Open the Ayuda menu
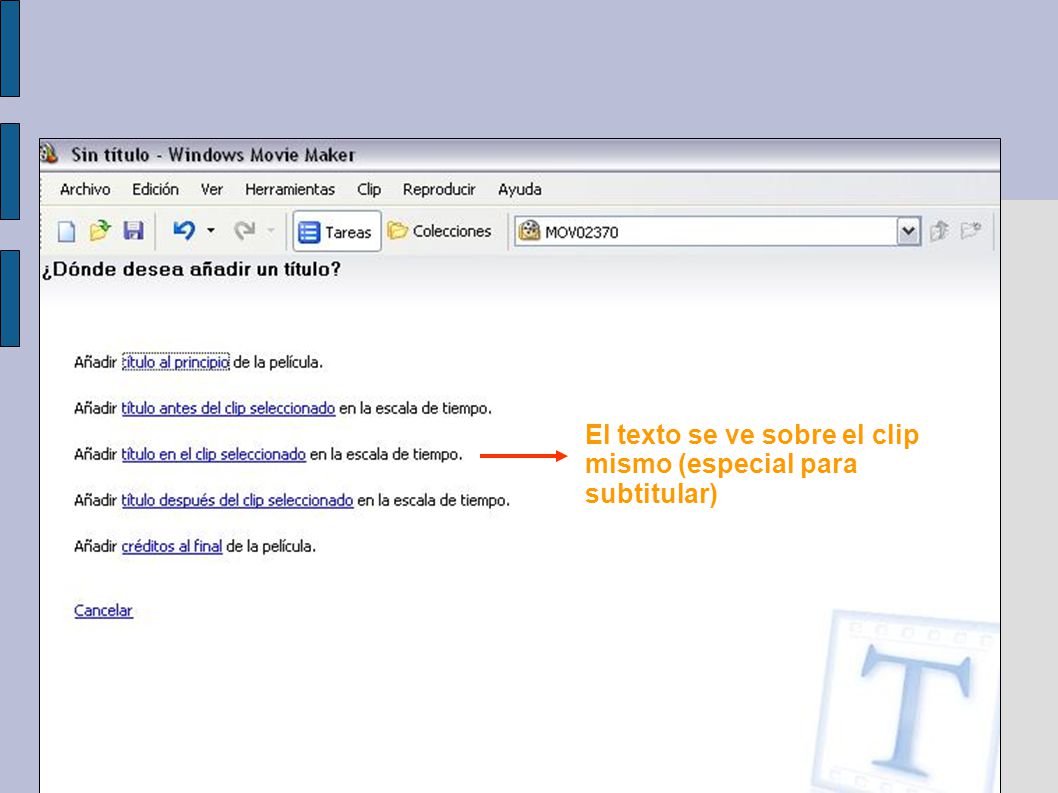This screenshot has width=1058, height=793. 520,190
